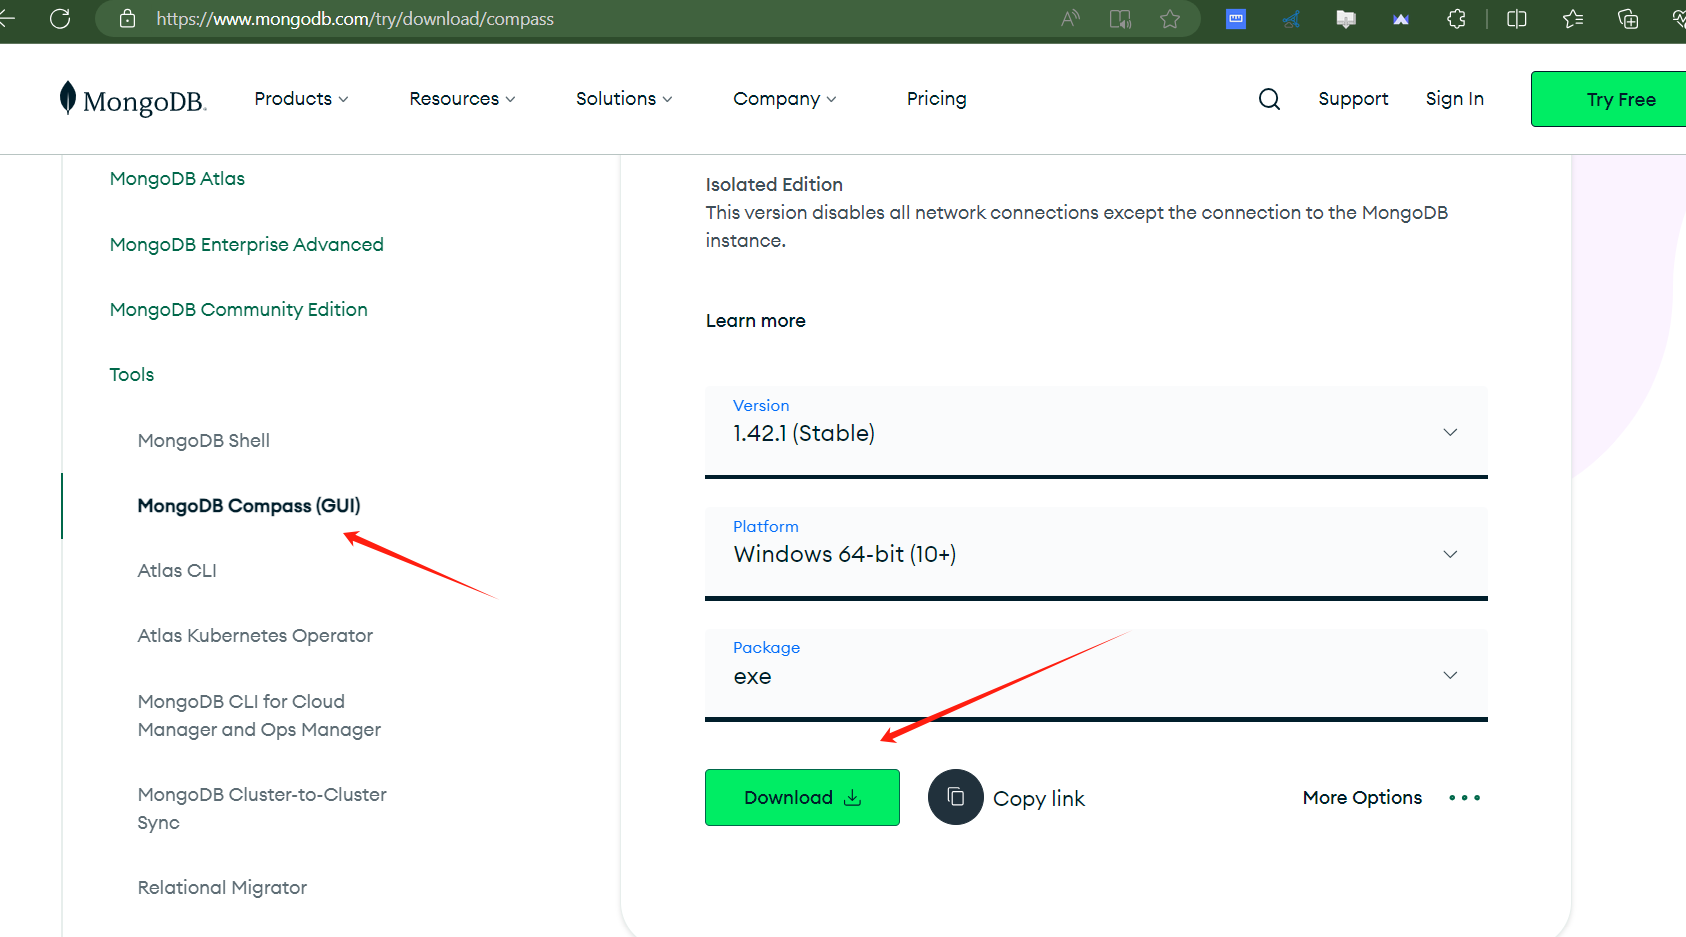Click the Isolated Edition heading text
This screenshot has height=937, width=1686.
[774, 185]
